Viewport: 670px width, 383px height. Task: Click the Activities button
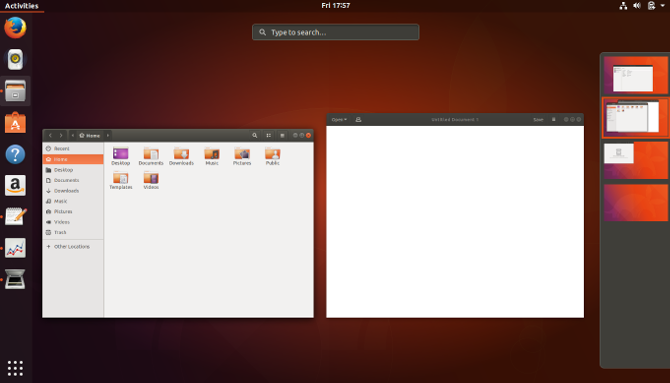coord(21,6)
